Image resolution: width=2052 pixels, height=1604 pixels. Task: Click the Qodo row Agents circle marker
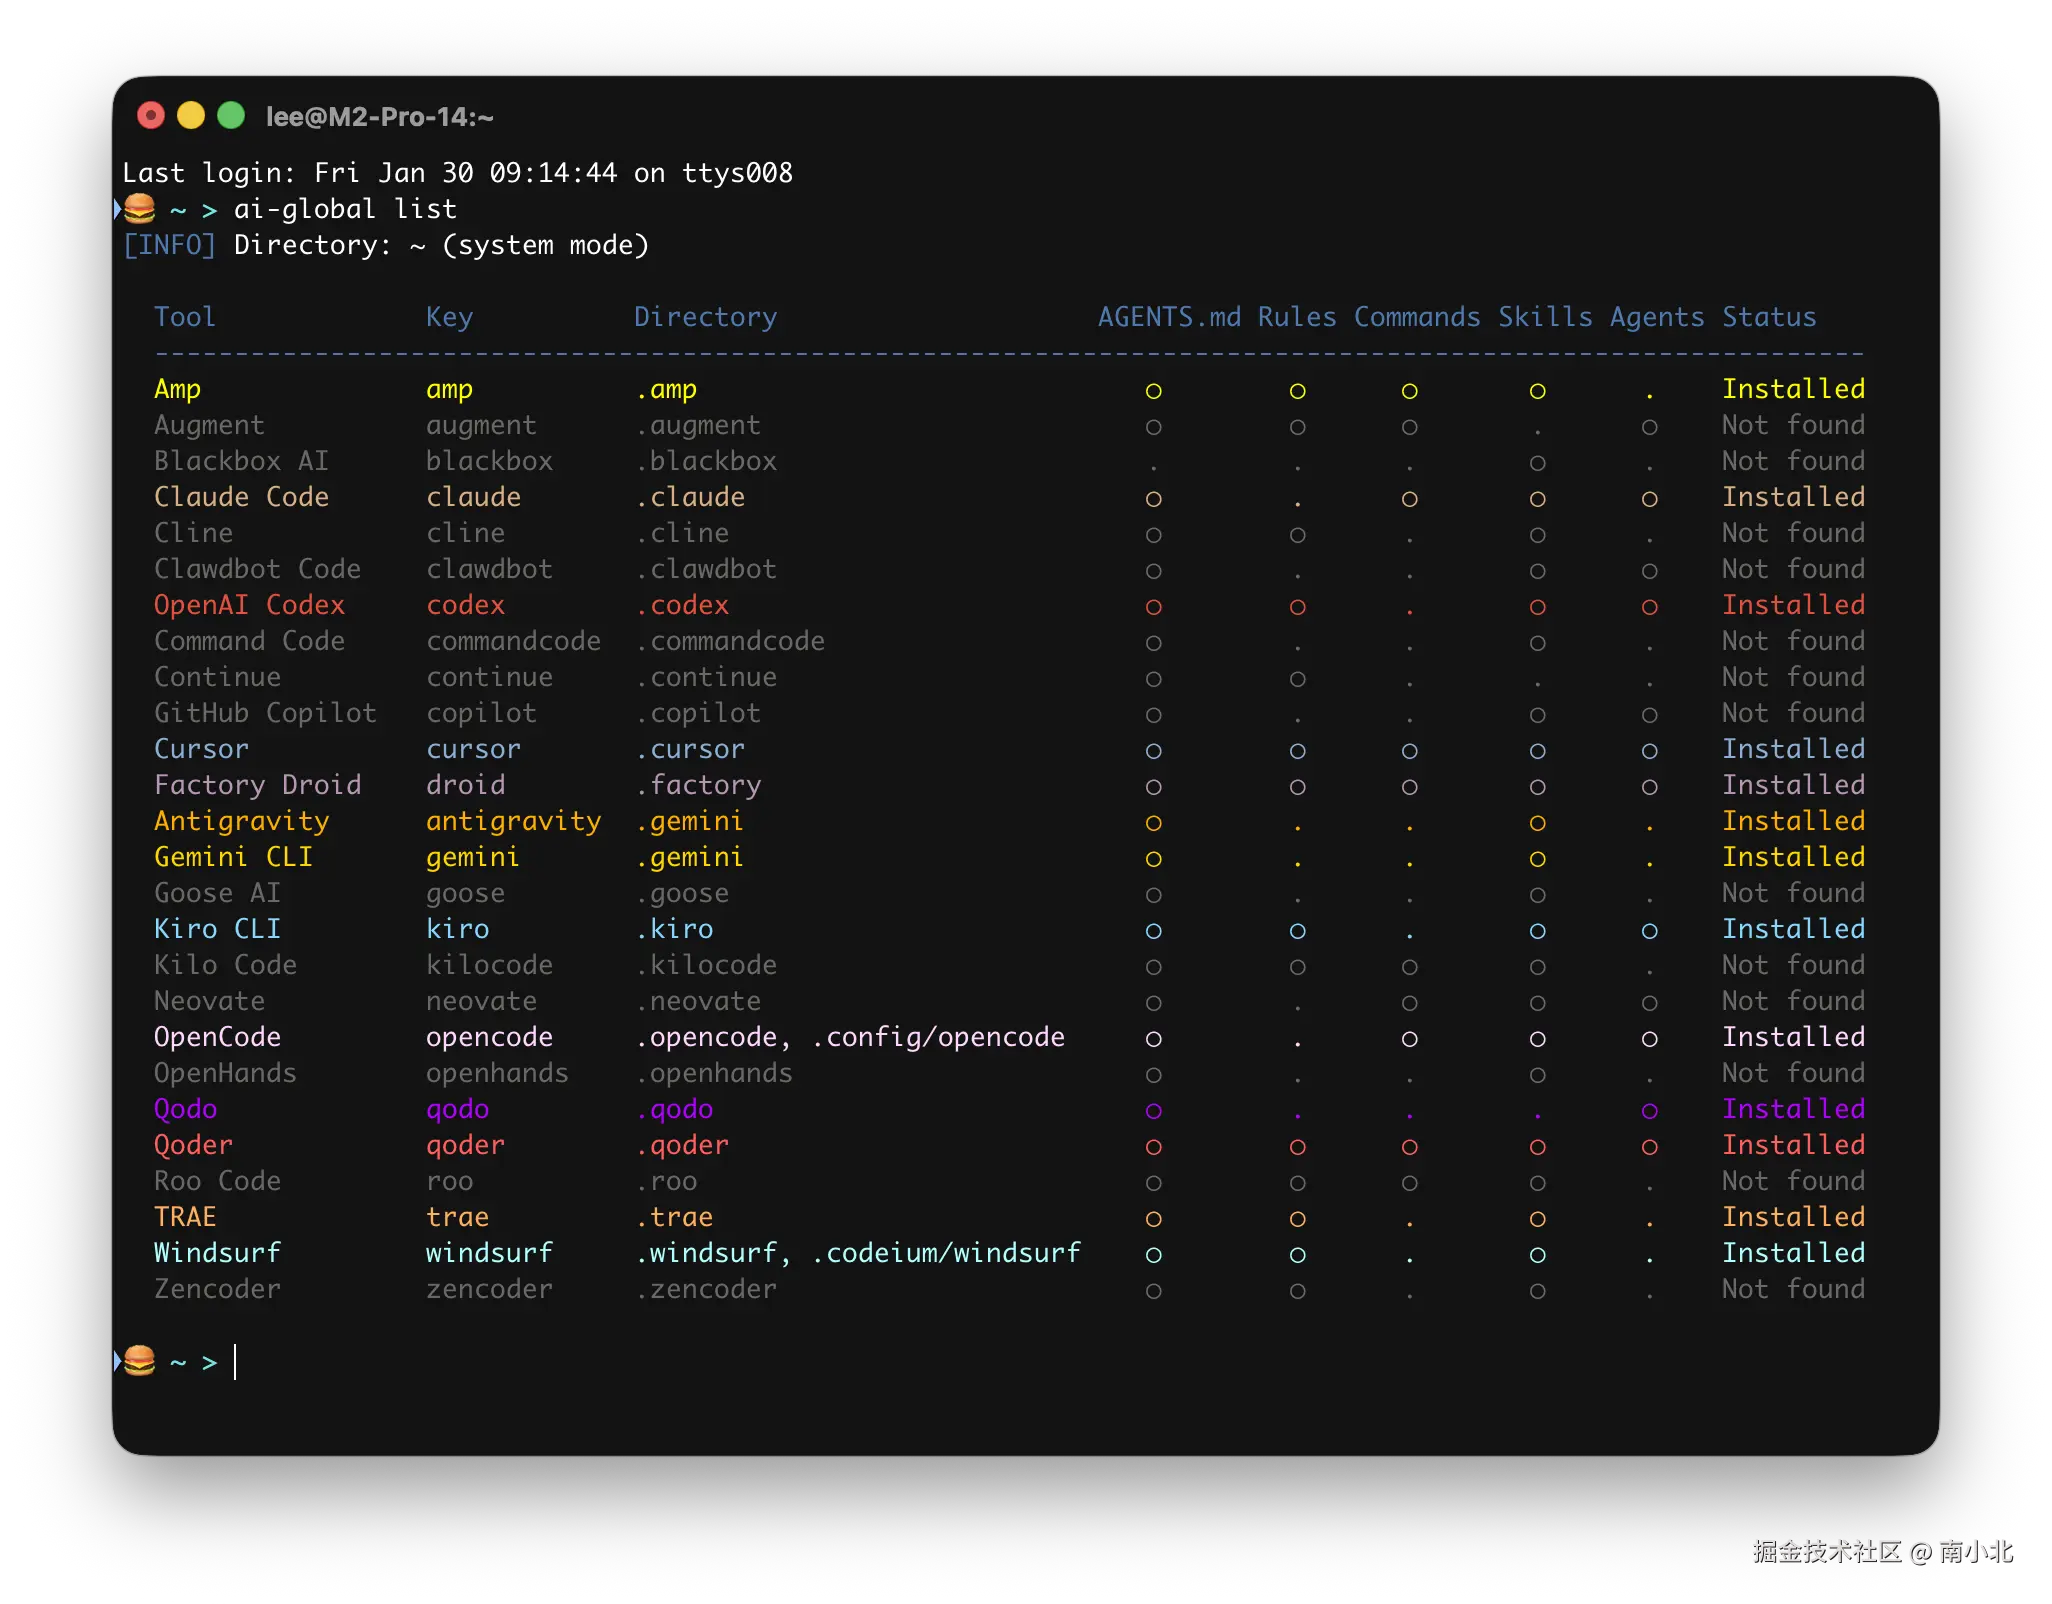(x=1649, y=1111)
